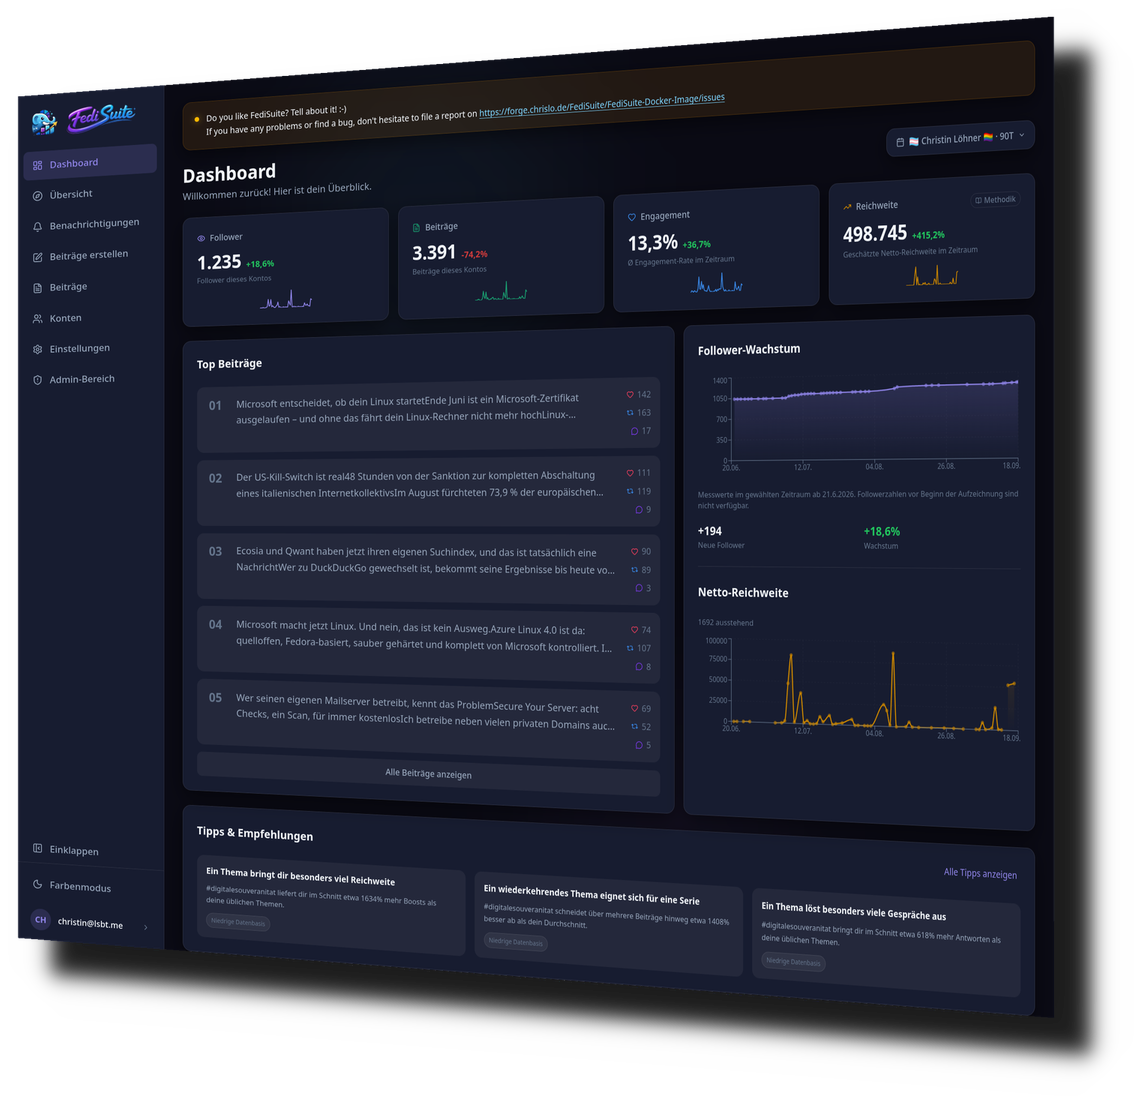This screenshot has height=1104, width=1142.
Task: Click the Netto-Reichweite line chart
Action: (x=874, y=687)
